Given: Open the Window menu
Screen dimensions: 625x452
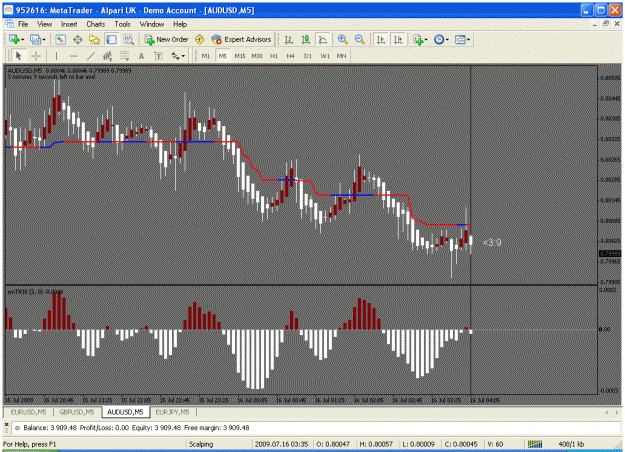Looking at the screenshot, I should 152,24.
